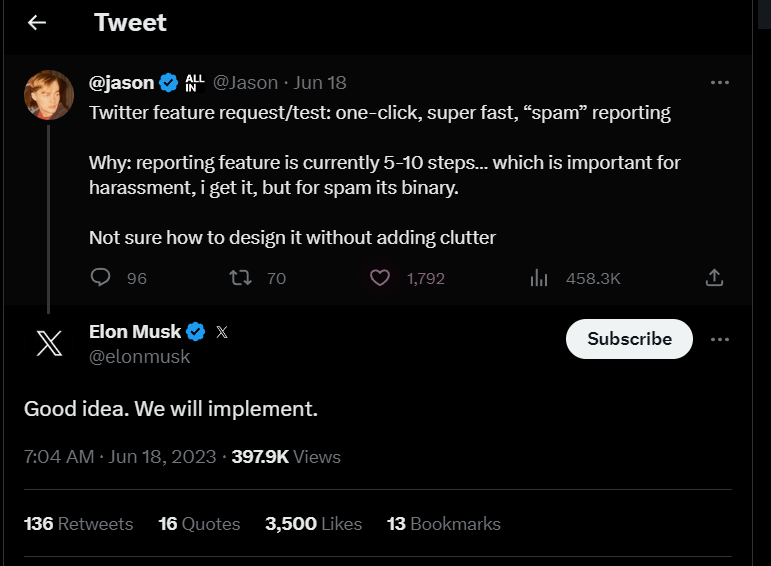Click the 7:04 AM Jun 18, 2023 timestamp

tap(120, 457)
